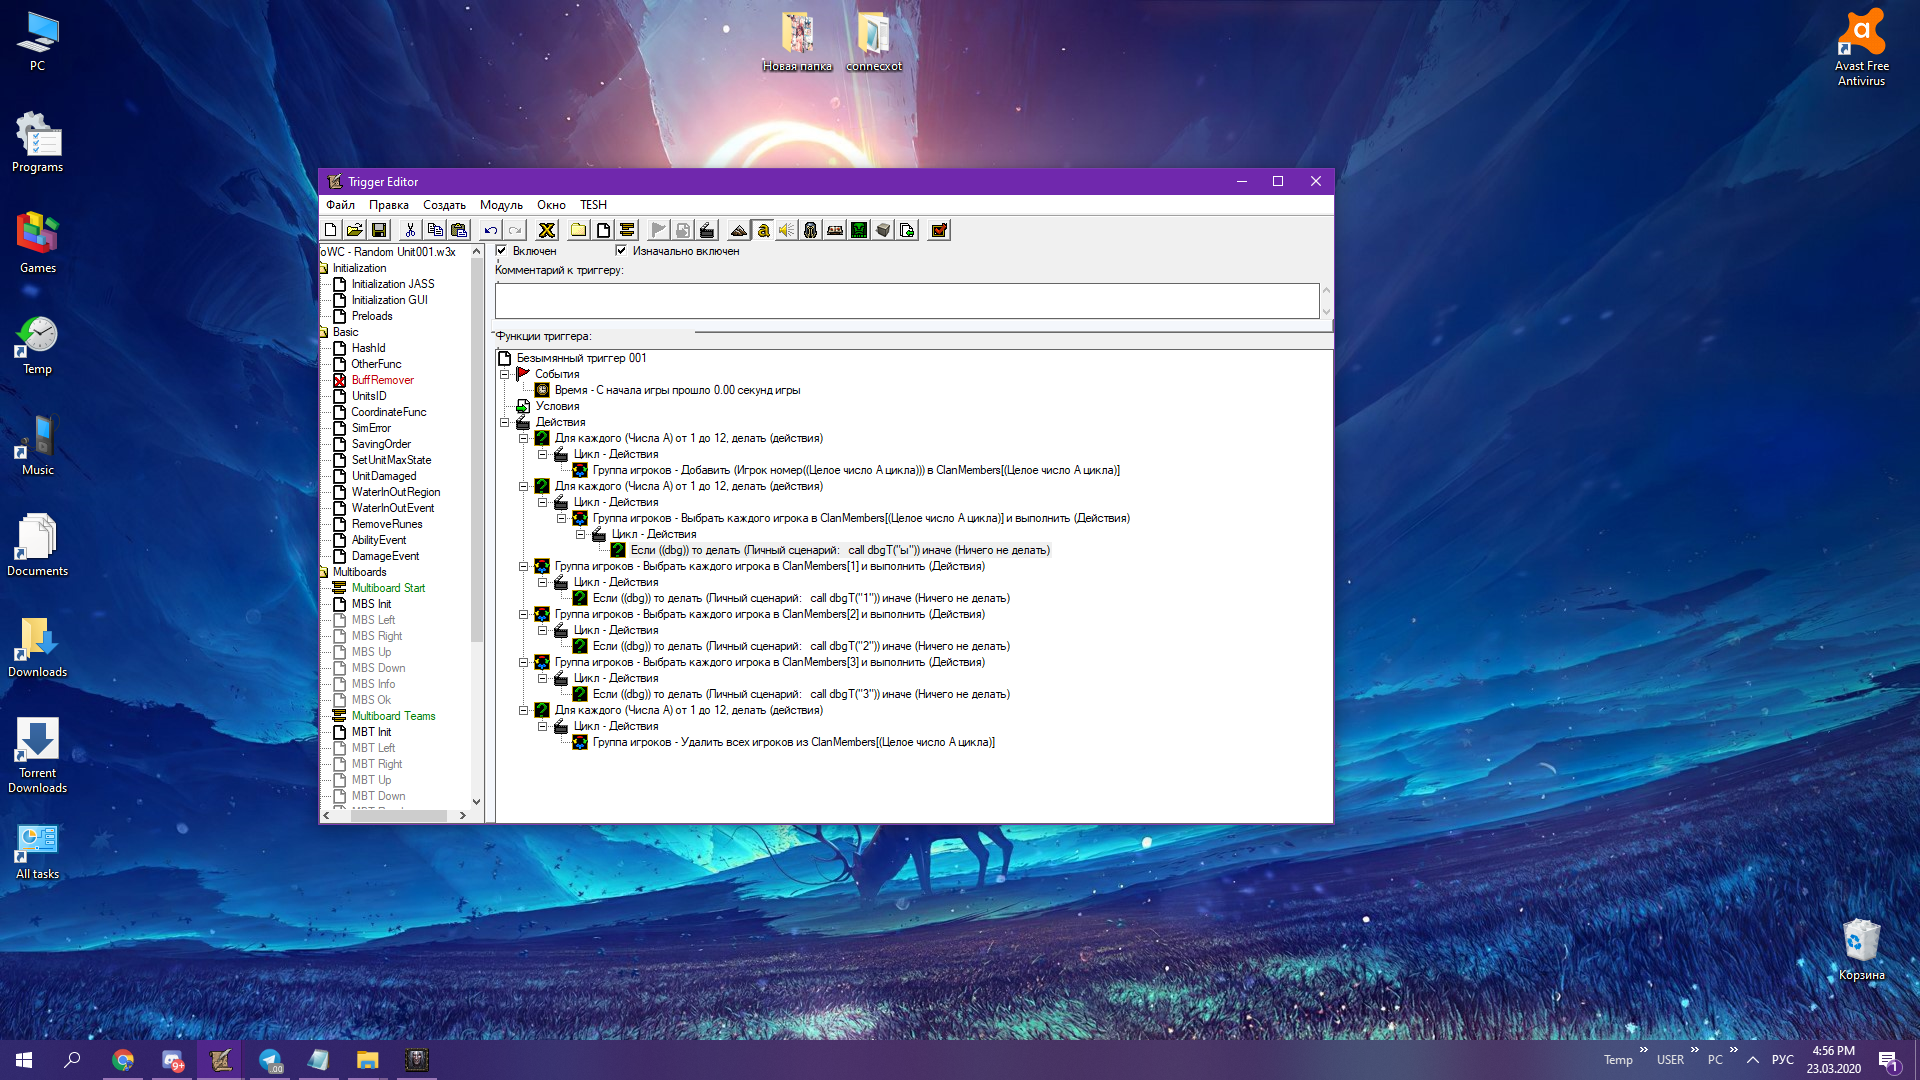Create a new category with the folder icon
The width and height of the screenshot is (1920, 1080).
coord(578,230)
